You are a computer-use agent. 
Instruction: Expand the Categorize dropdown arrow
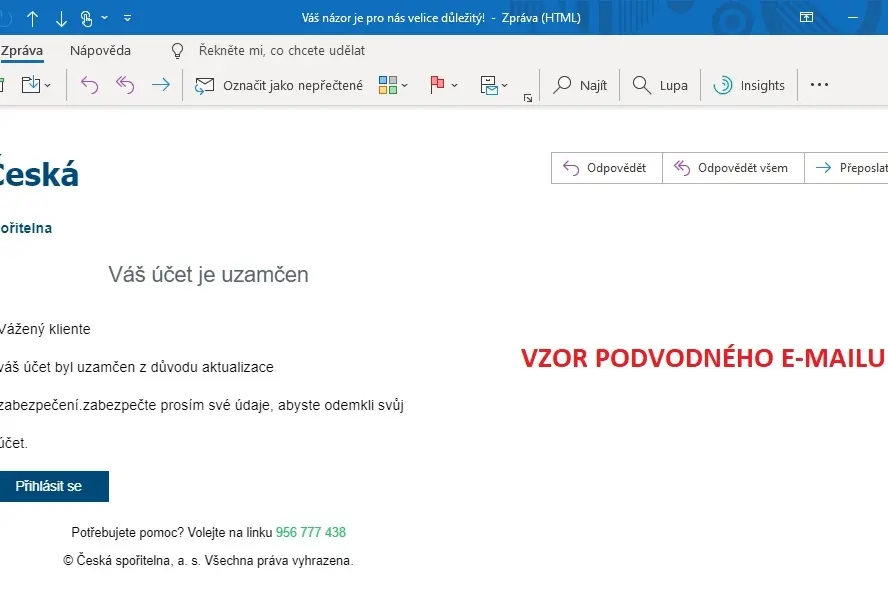pyautogui.click(x=404, y=86)
